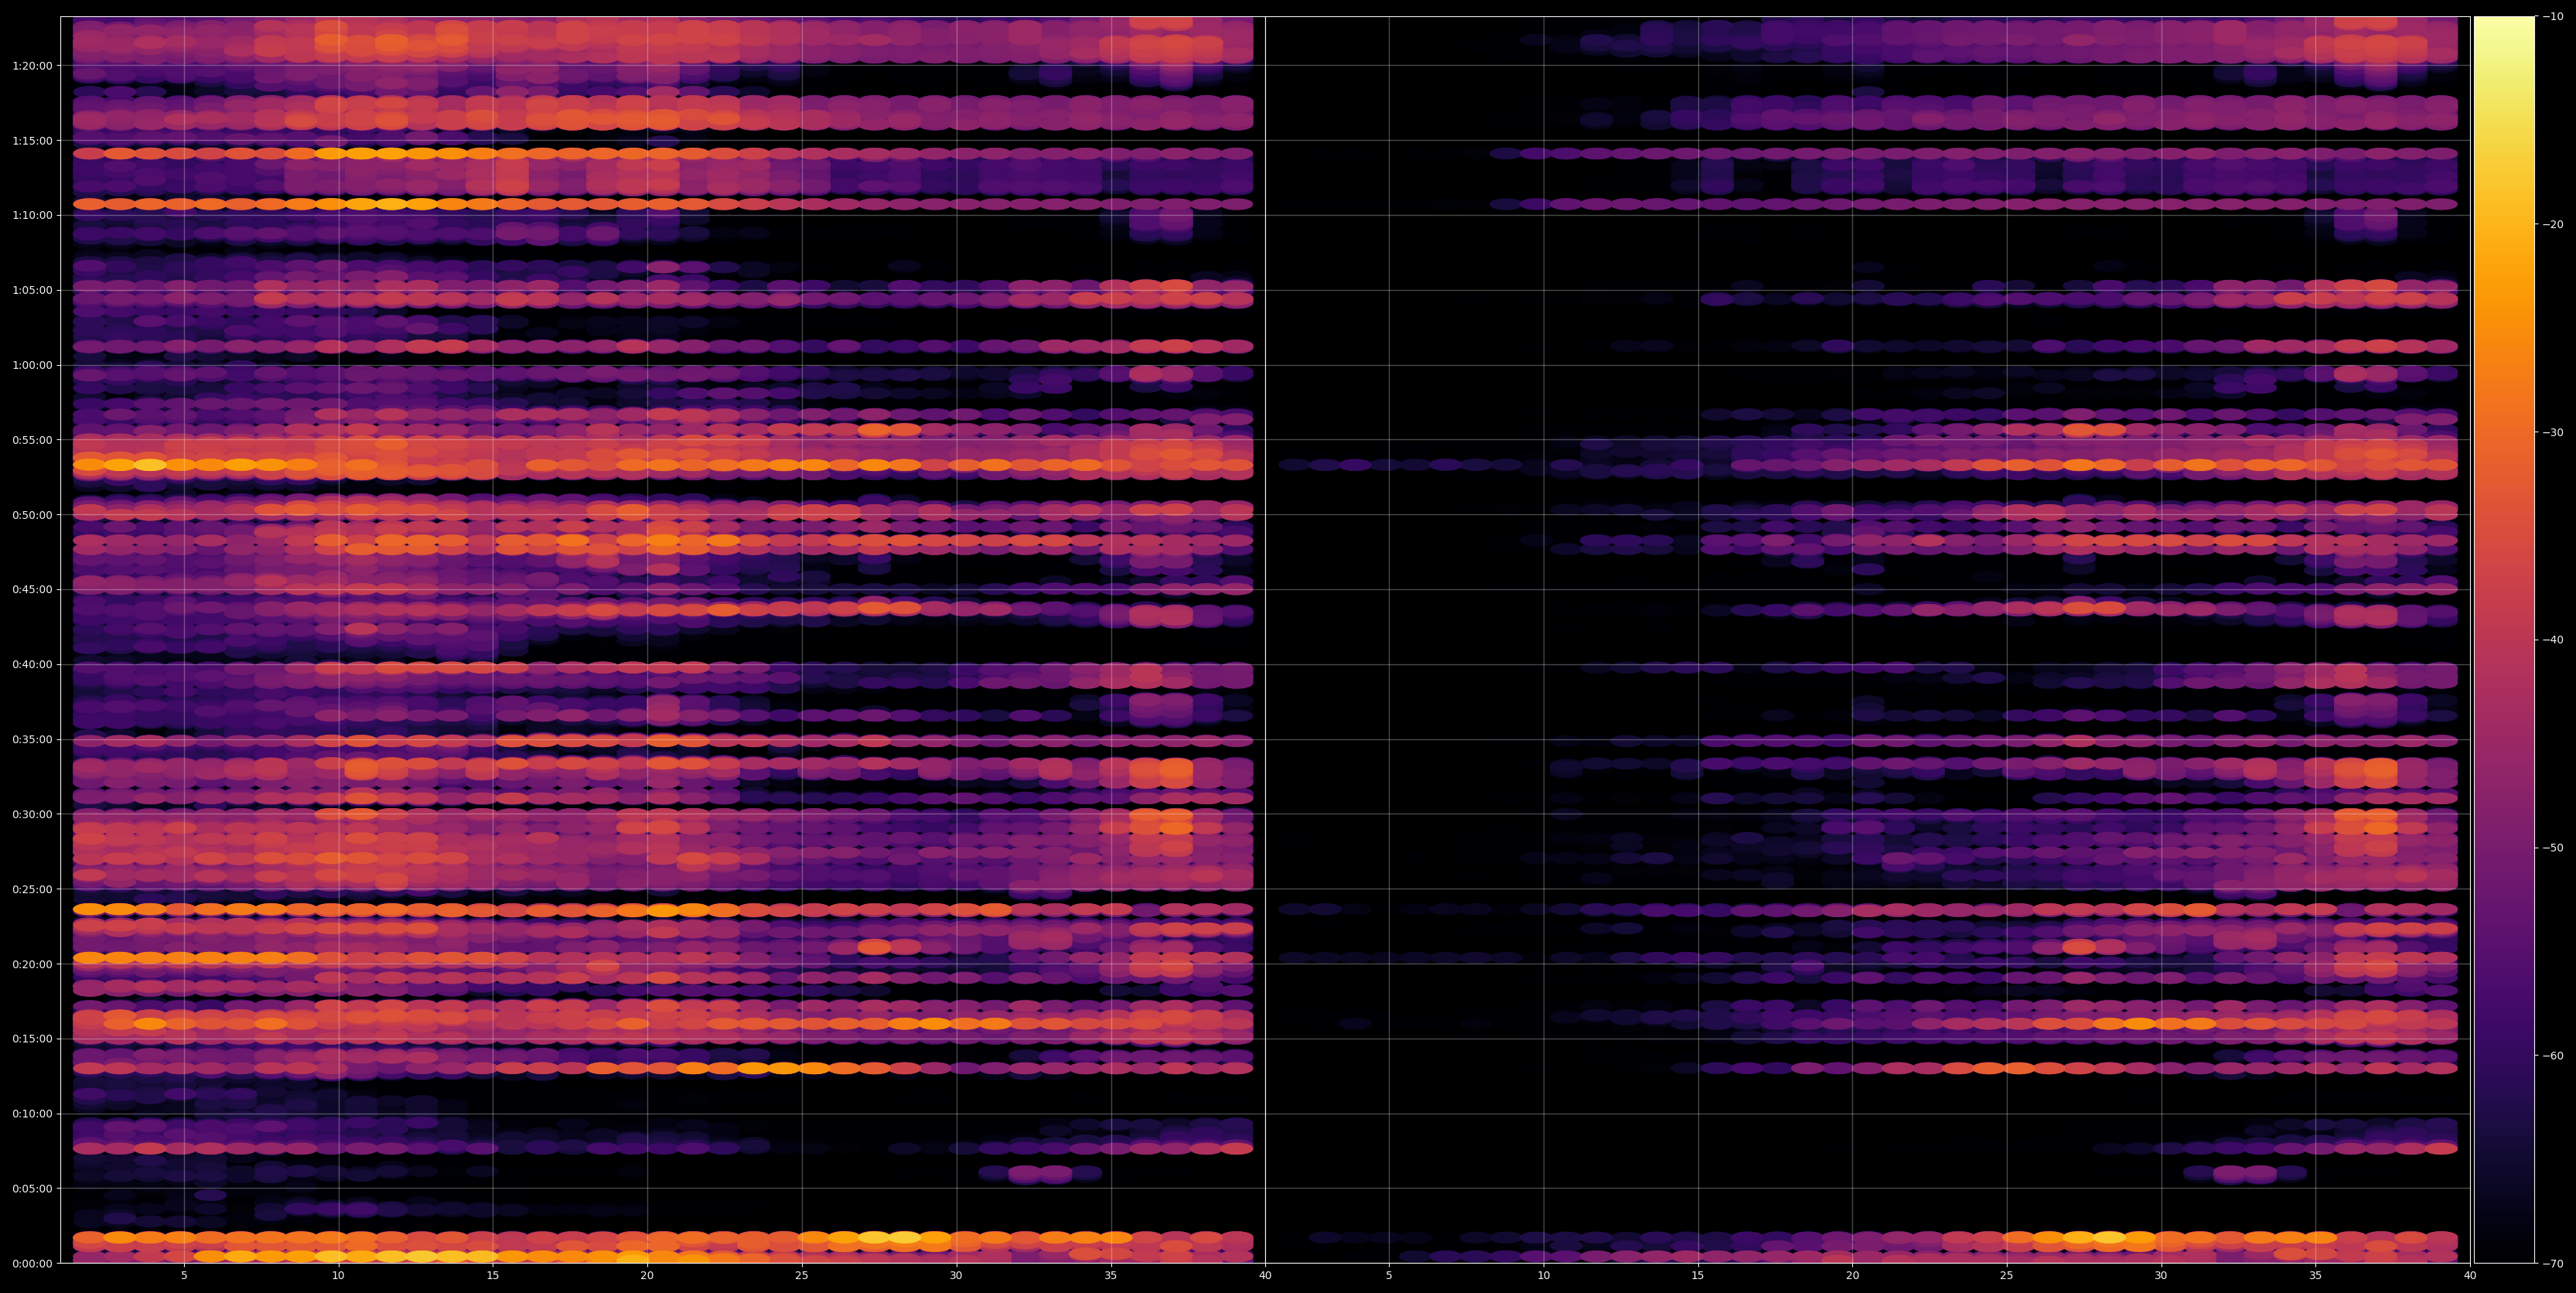Choose the time label 0:45:00
The height and width of the screenshot is (1293, 2576).
[32, 590]
